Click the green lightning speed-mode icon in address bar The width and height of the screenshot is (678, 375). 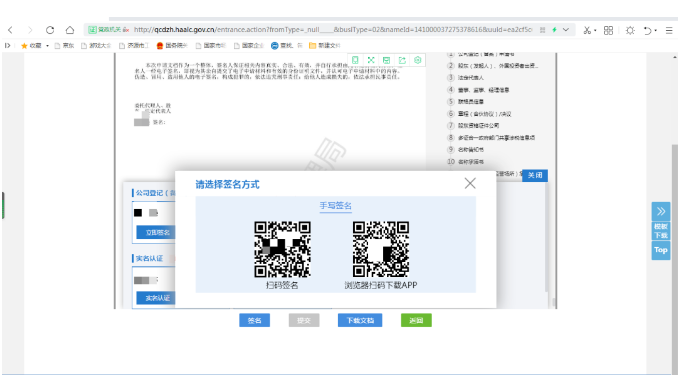click(x=554, y=30)
